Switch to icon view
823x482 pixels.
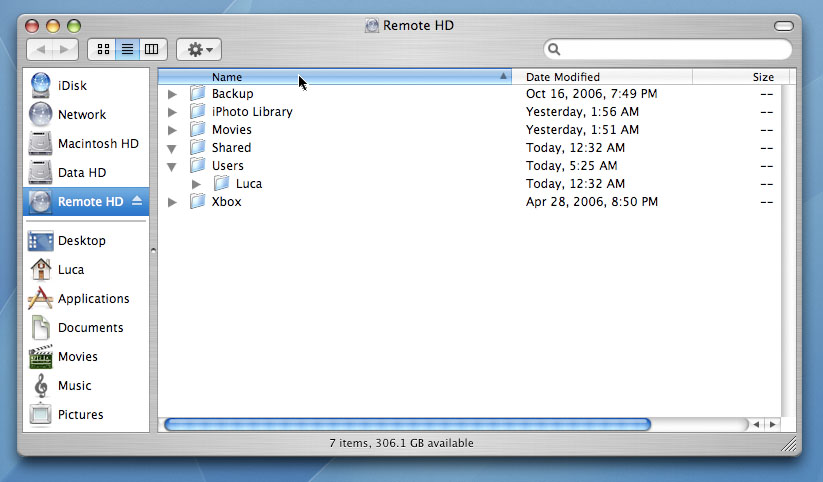(103, 49)
